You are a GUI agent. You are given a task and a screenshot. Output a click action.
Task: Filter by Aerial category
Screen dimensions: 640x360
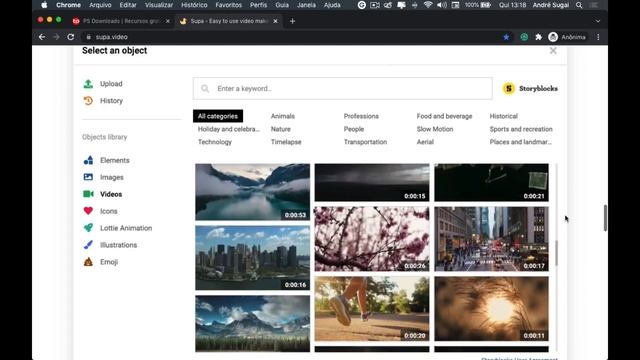[425, 142]
